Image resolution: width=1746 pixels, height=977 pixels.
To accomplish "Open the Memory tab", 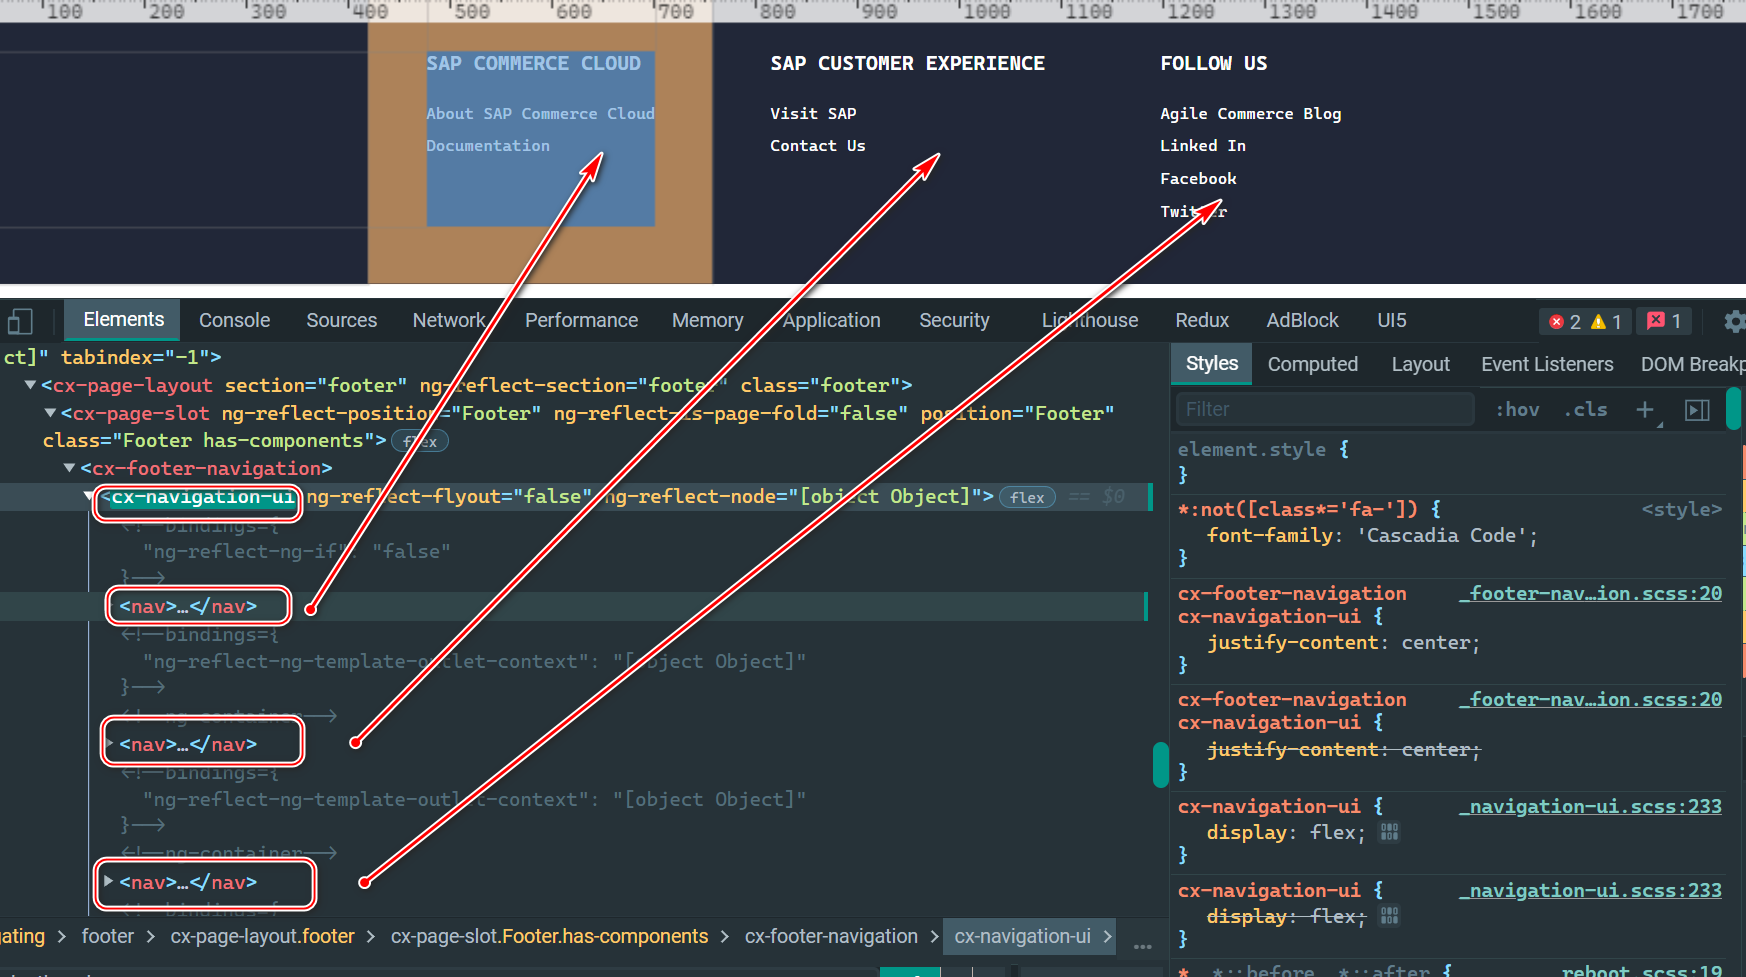I will pos(707,320).
